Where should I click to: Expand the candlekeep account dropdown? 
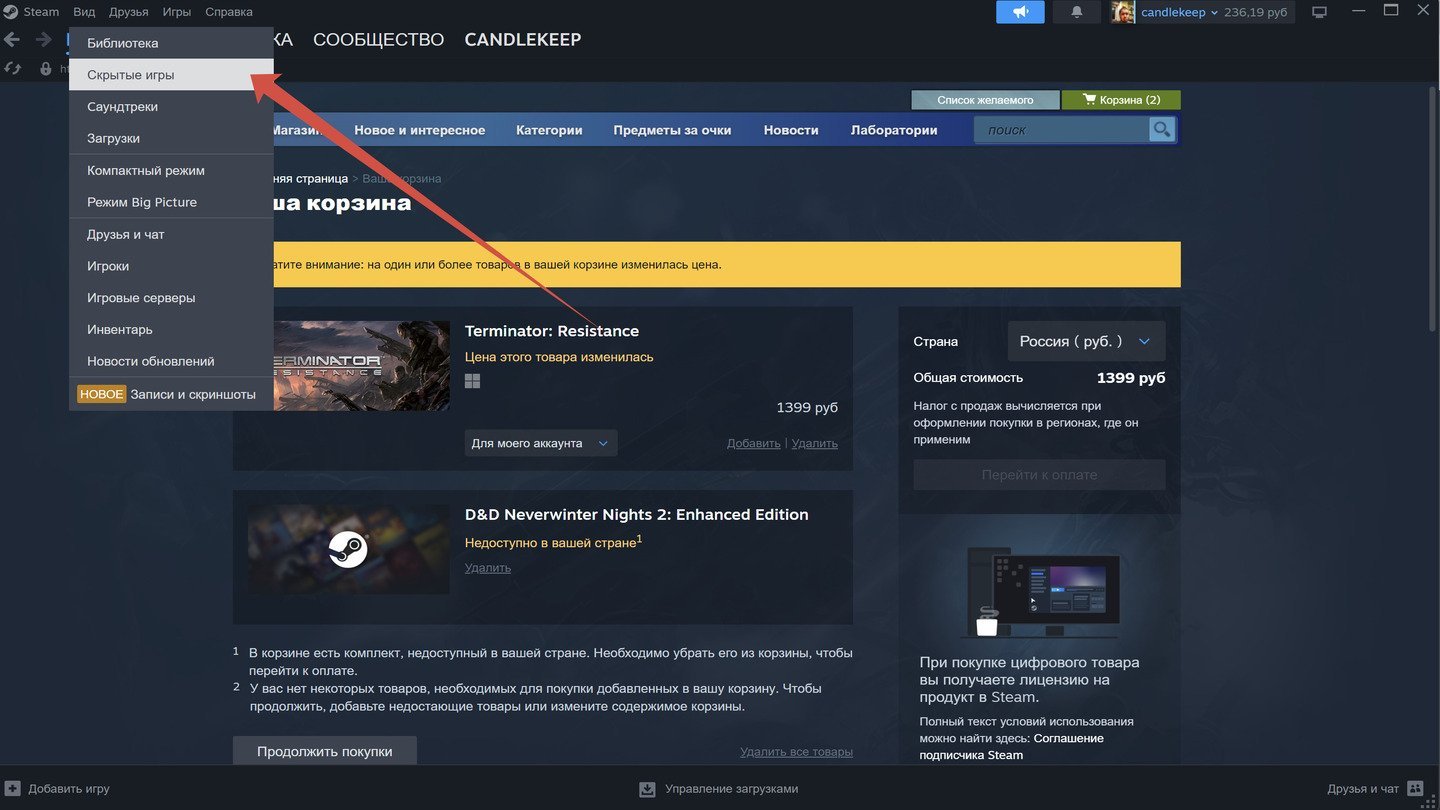[1179, 12]
